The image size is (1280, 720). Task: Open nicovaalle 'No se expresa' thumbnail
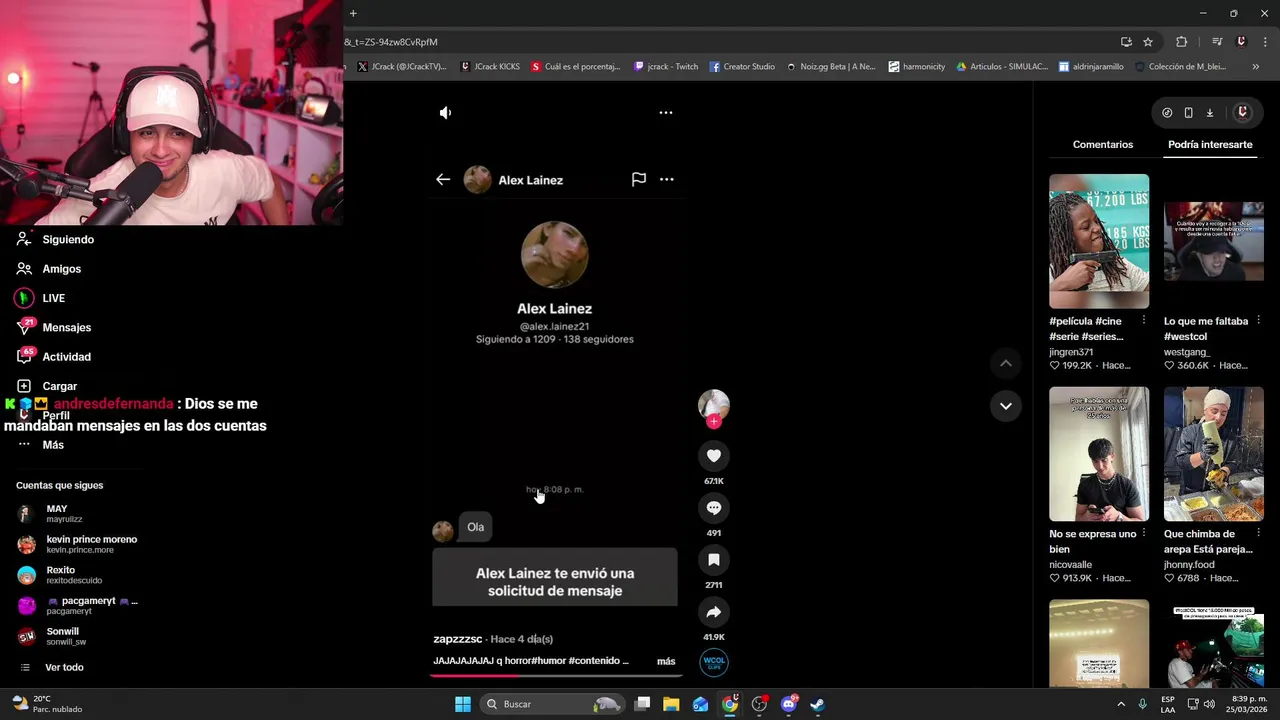(1099, 454)
